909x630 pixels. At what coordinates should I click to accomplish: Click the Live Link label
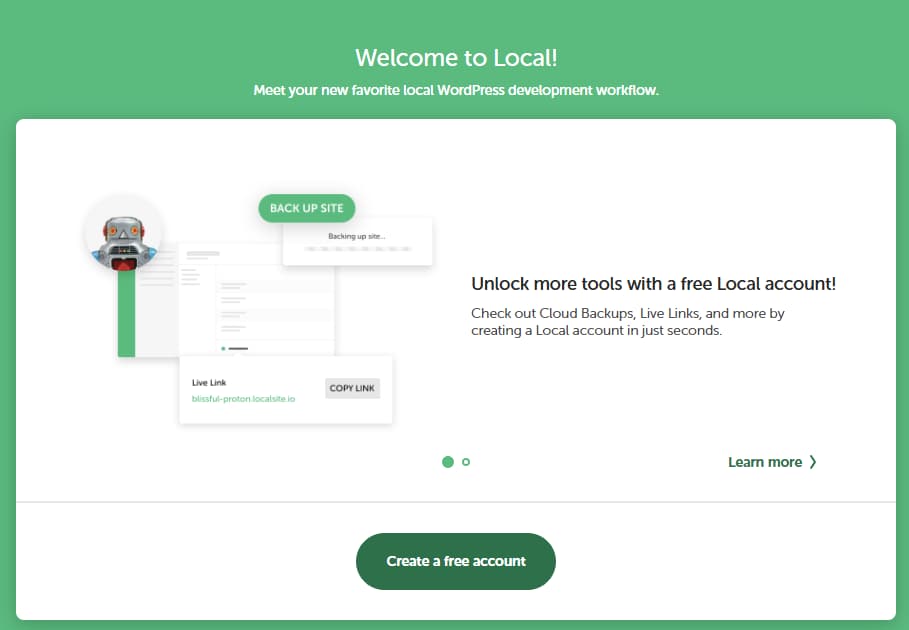point(210,383)
